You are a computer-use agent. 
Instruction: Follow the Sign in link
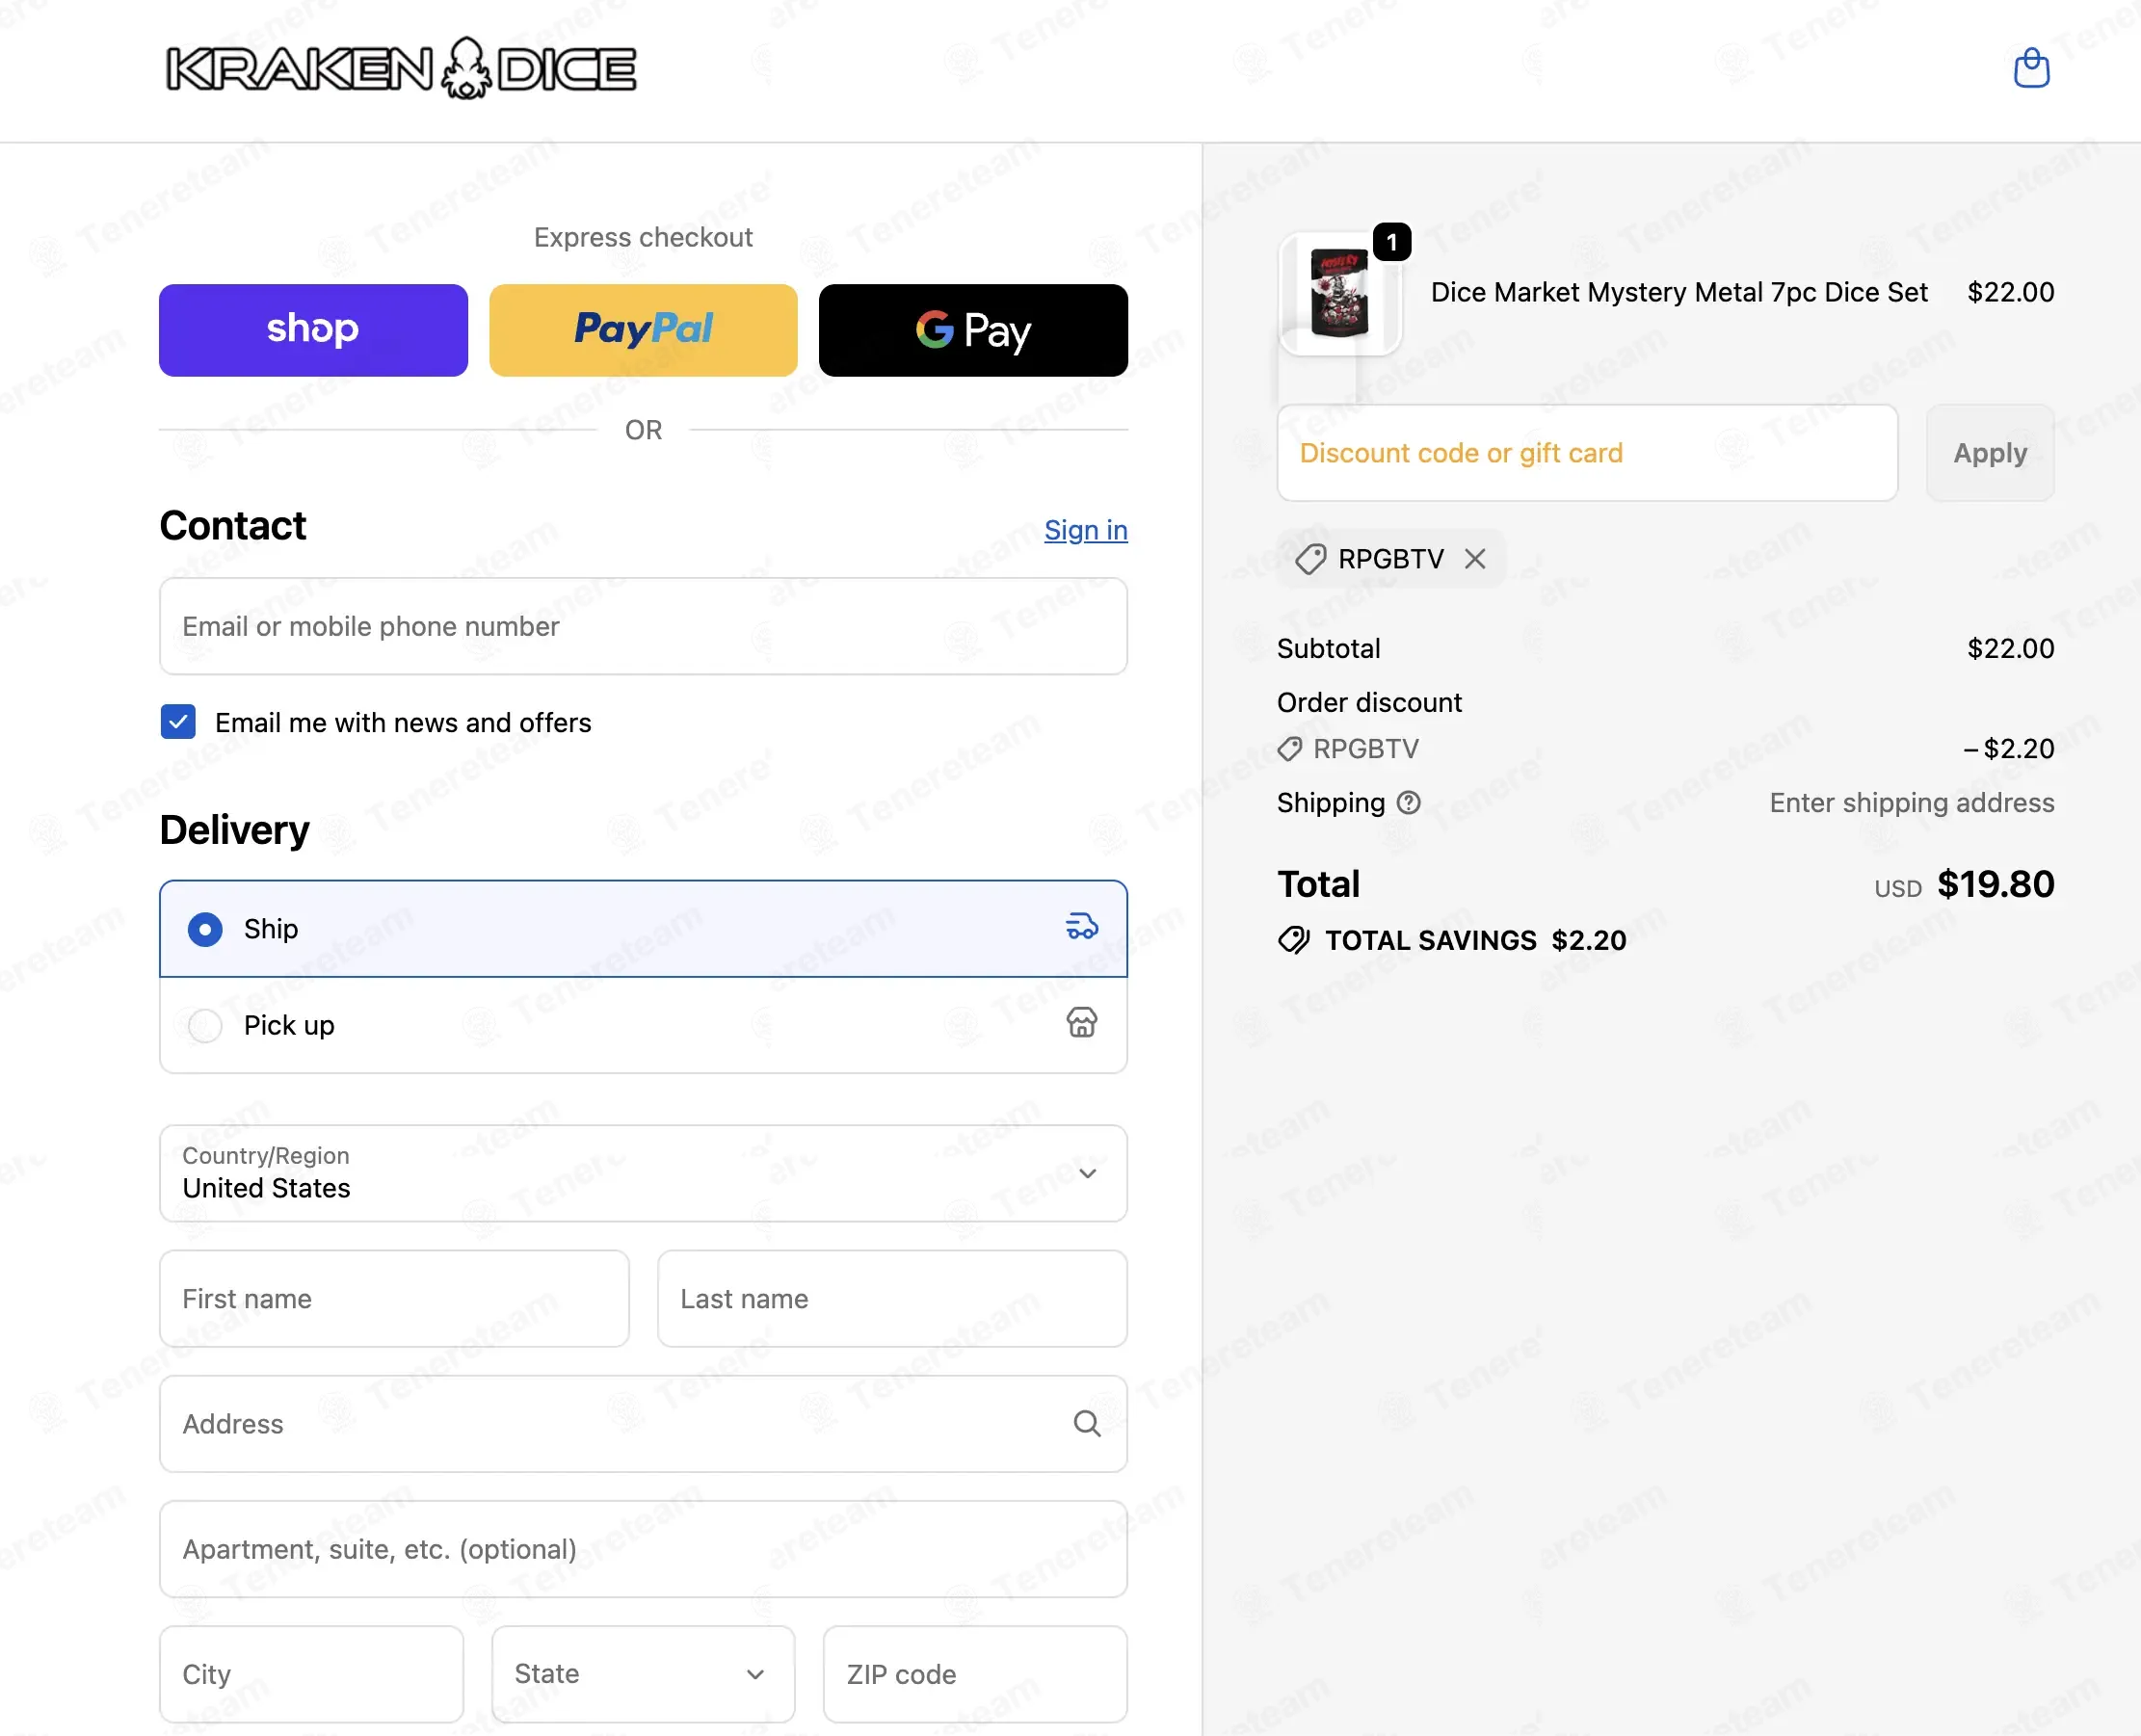click(1086, 530)
